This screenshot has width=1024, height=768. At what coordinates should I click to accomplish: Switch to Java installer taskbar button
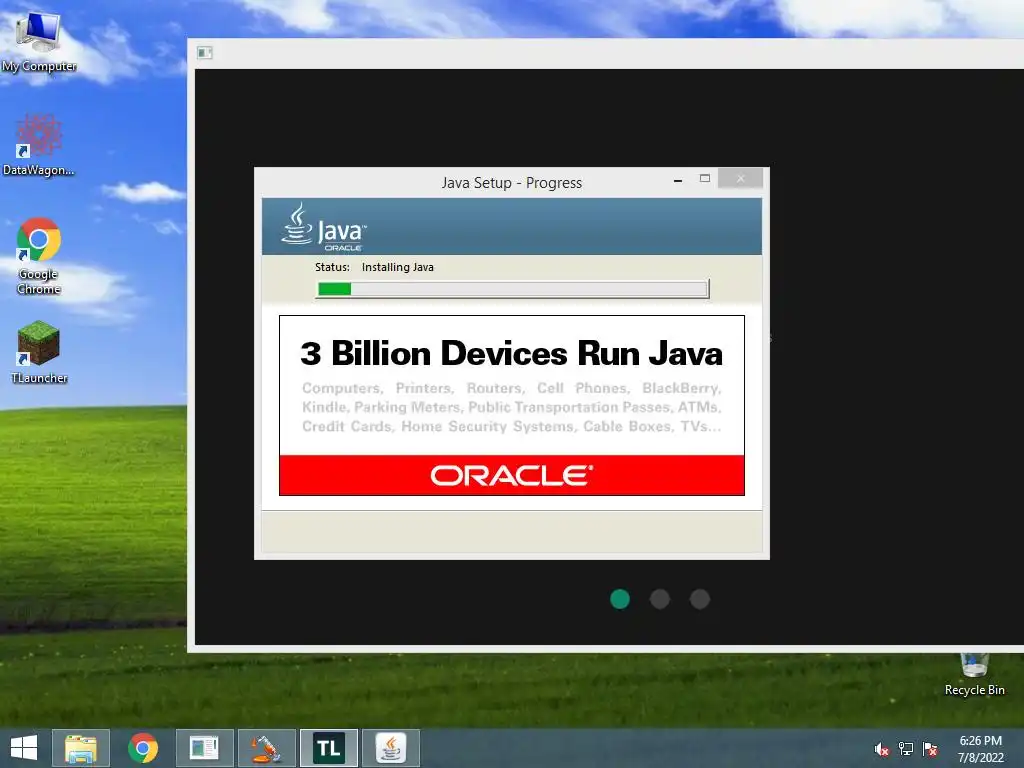pyautogui.click(x=391, y=748)
